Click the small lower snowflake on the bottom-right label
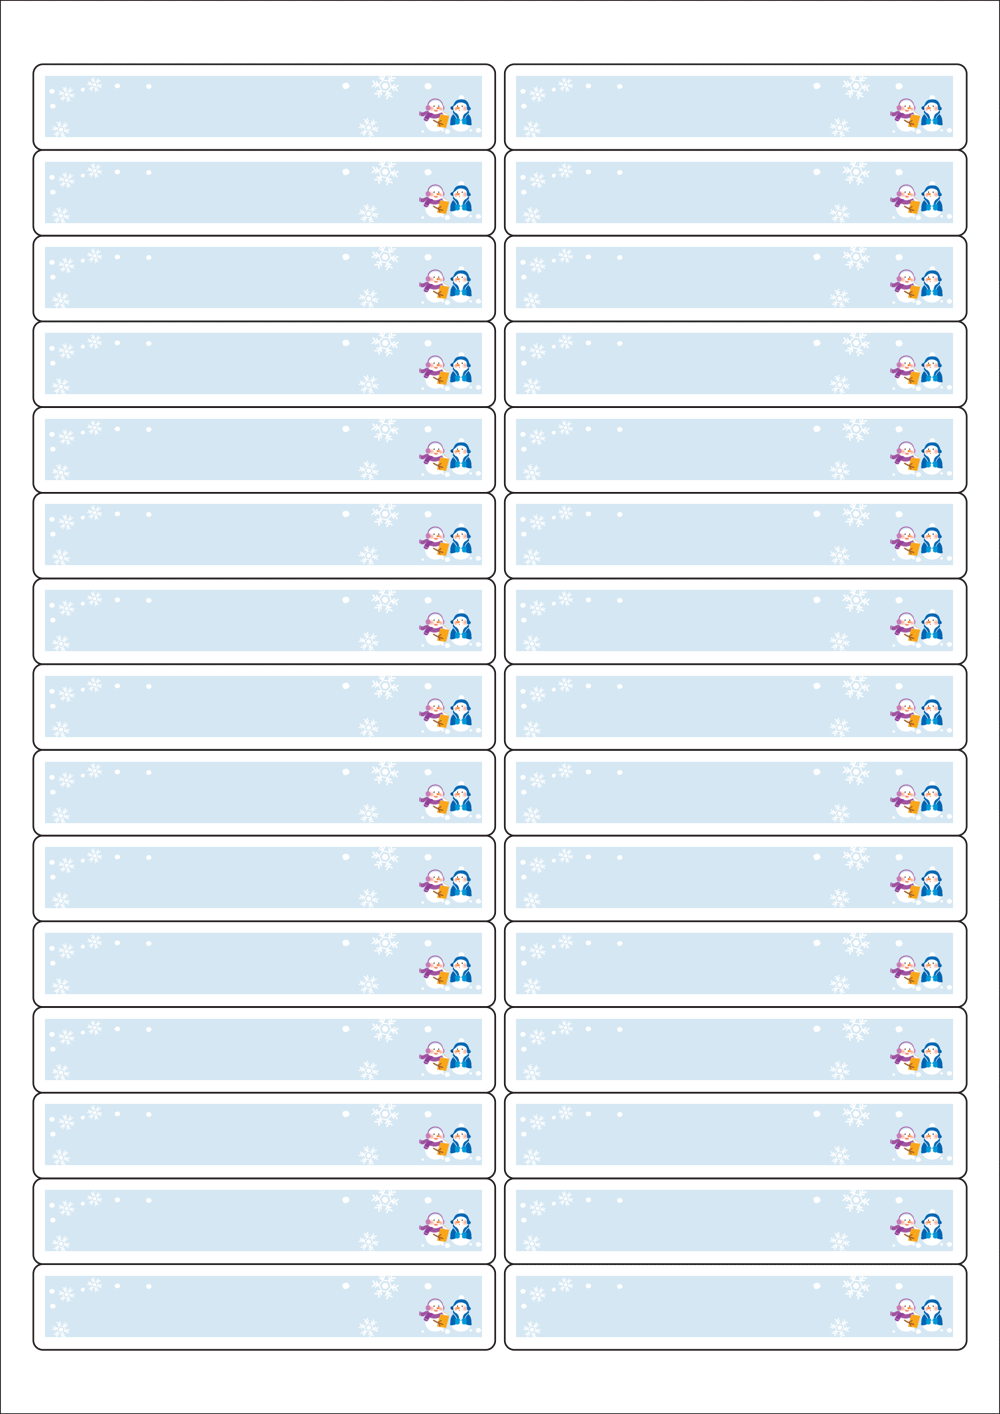 pyautogui.click(x=840, y=1327)
